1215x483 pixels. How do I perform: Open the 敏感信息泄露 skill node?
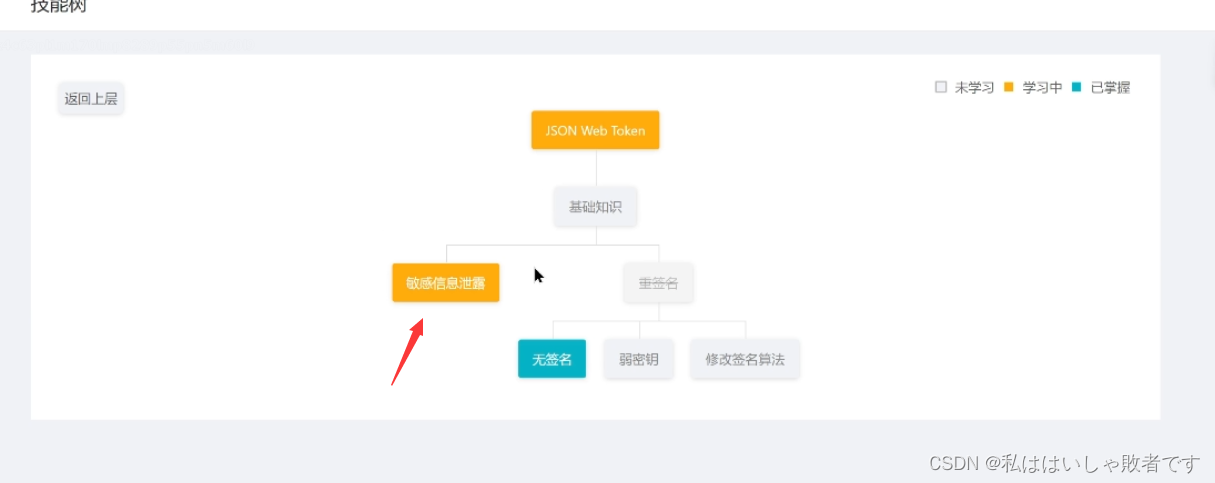[x=445, y=282]
